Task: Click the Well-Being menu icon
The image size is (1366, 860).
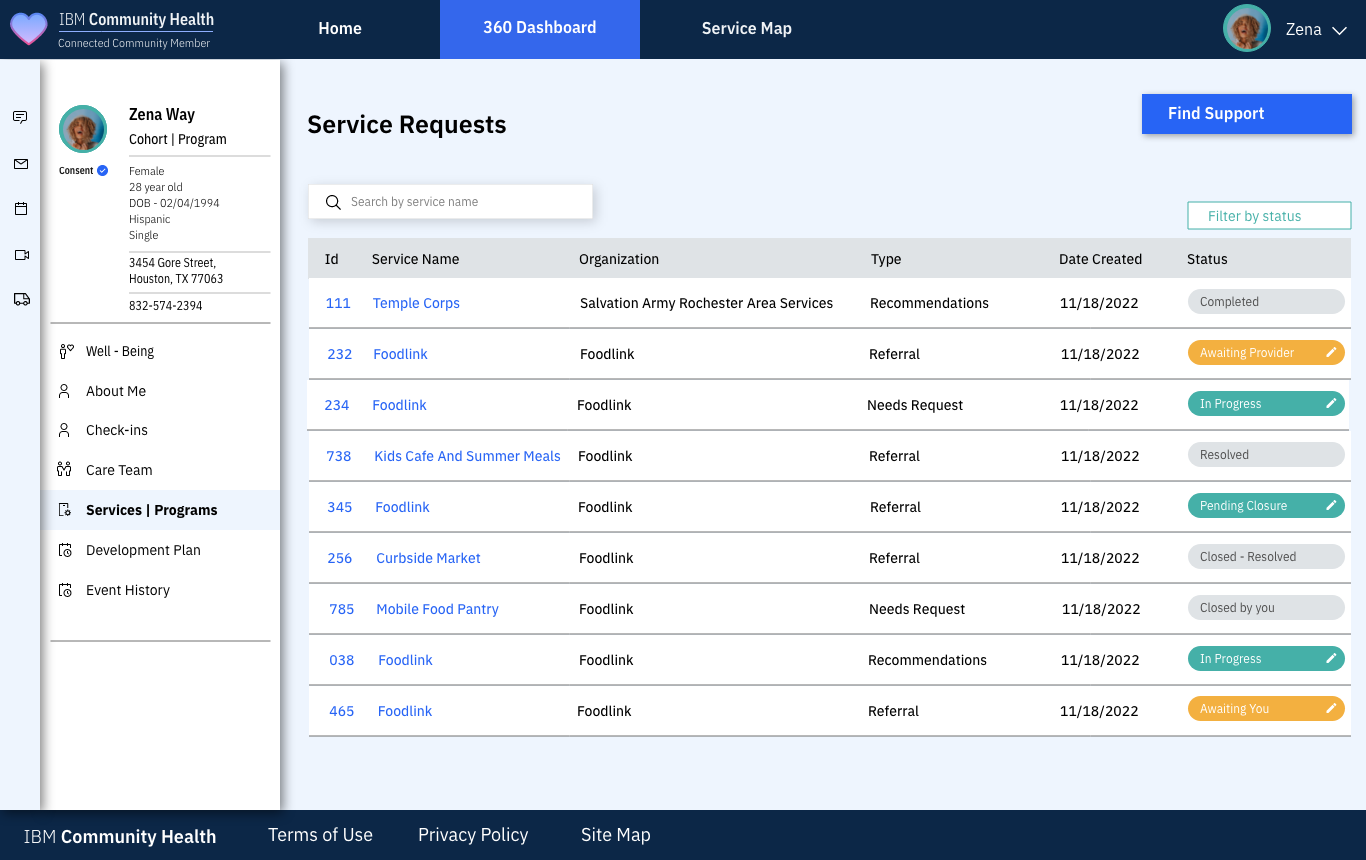Action: (x=66, y=351)
